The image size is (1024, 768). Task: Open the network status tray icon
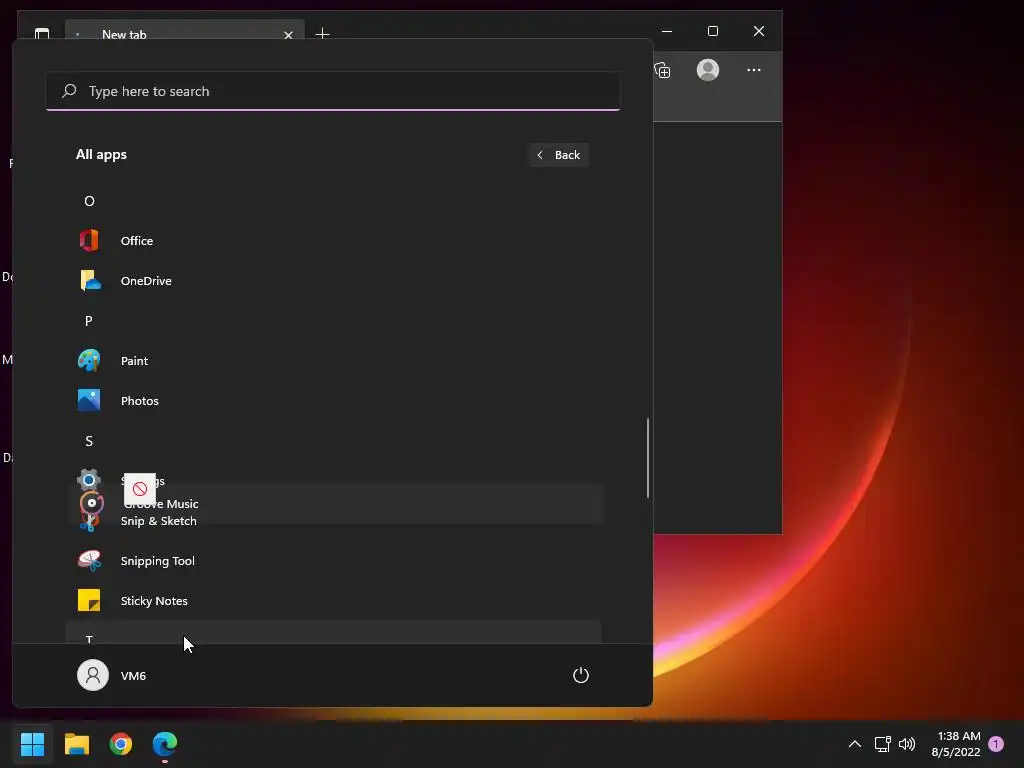click(x=882, y=744)
